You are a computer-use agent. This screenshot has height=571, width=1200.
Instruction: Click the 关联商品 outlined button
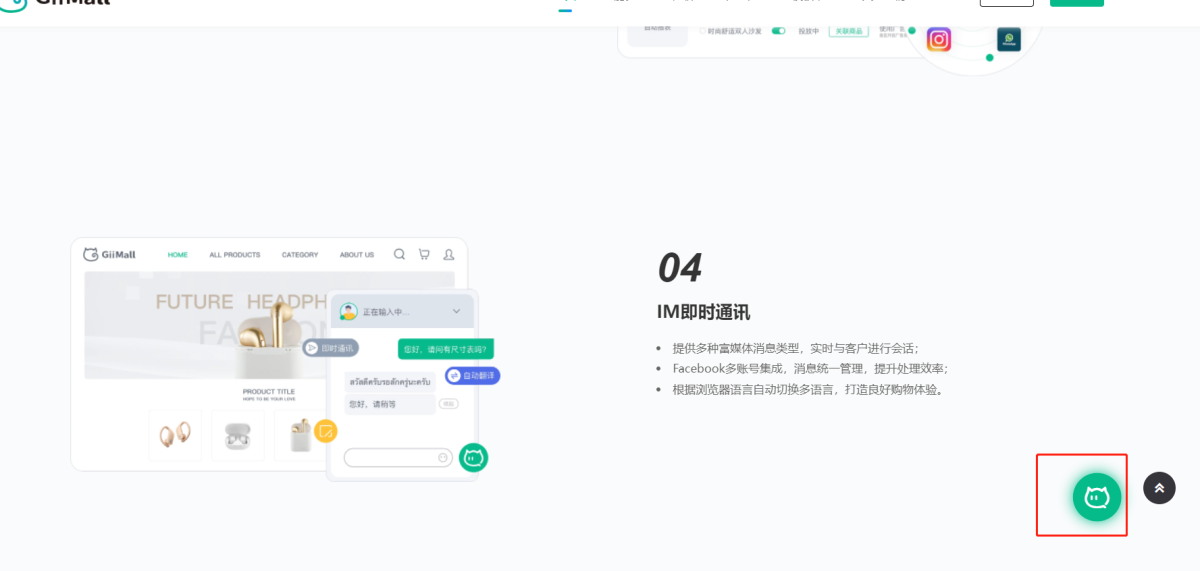(849, 31)
